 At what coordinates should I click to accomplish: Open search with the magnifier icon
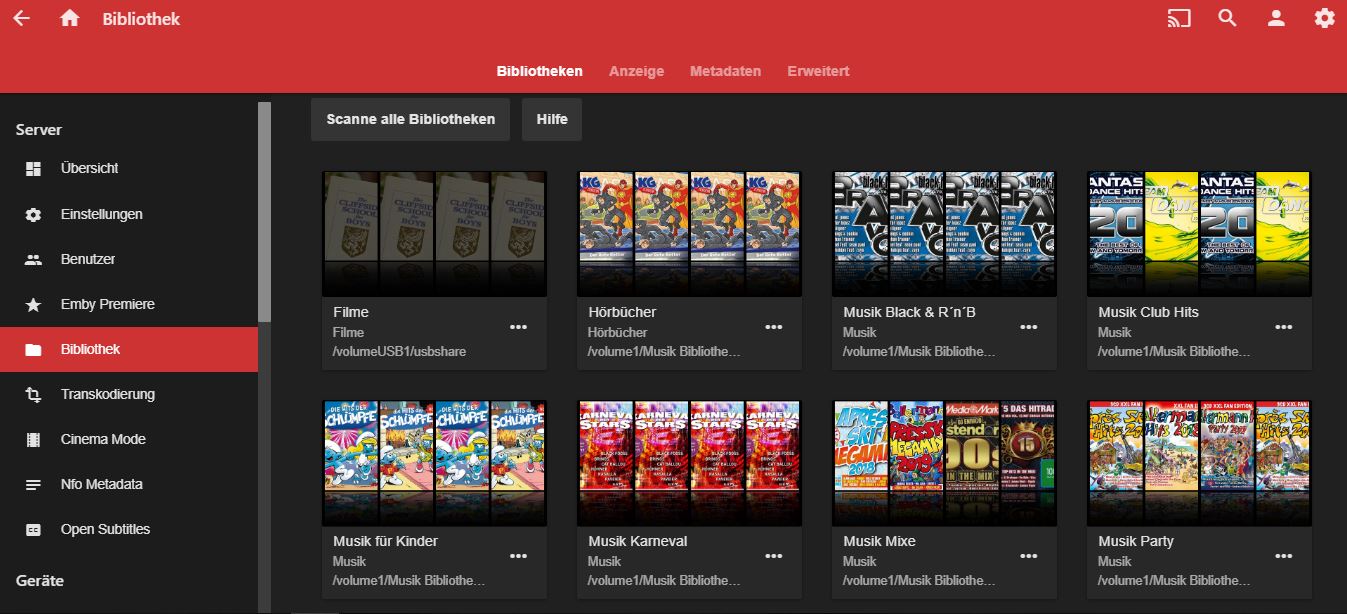1228,18
